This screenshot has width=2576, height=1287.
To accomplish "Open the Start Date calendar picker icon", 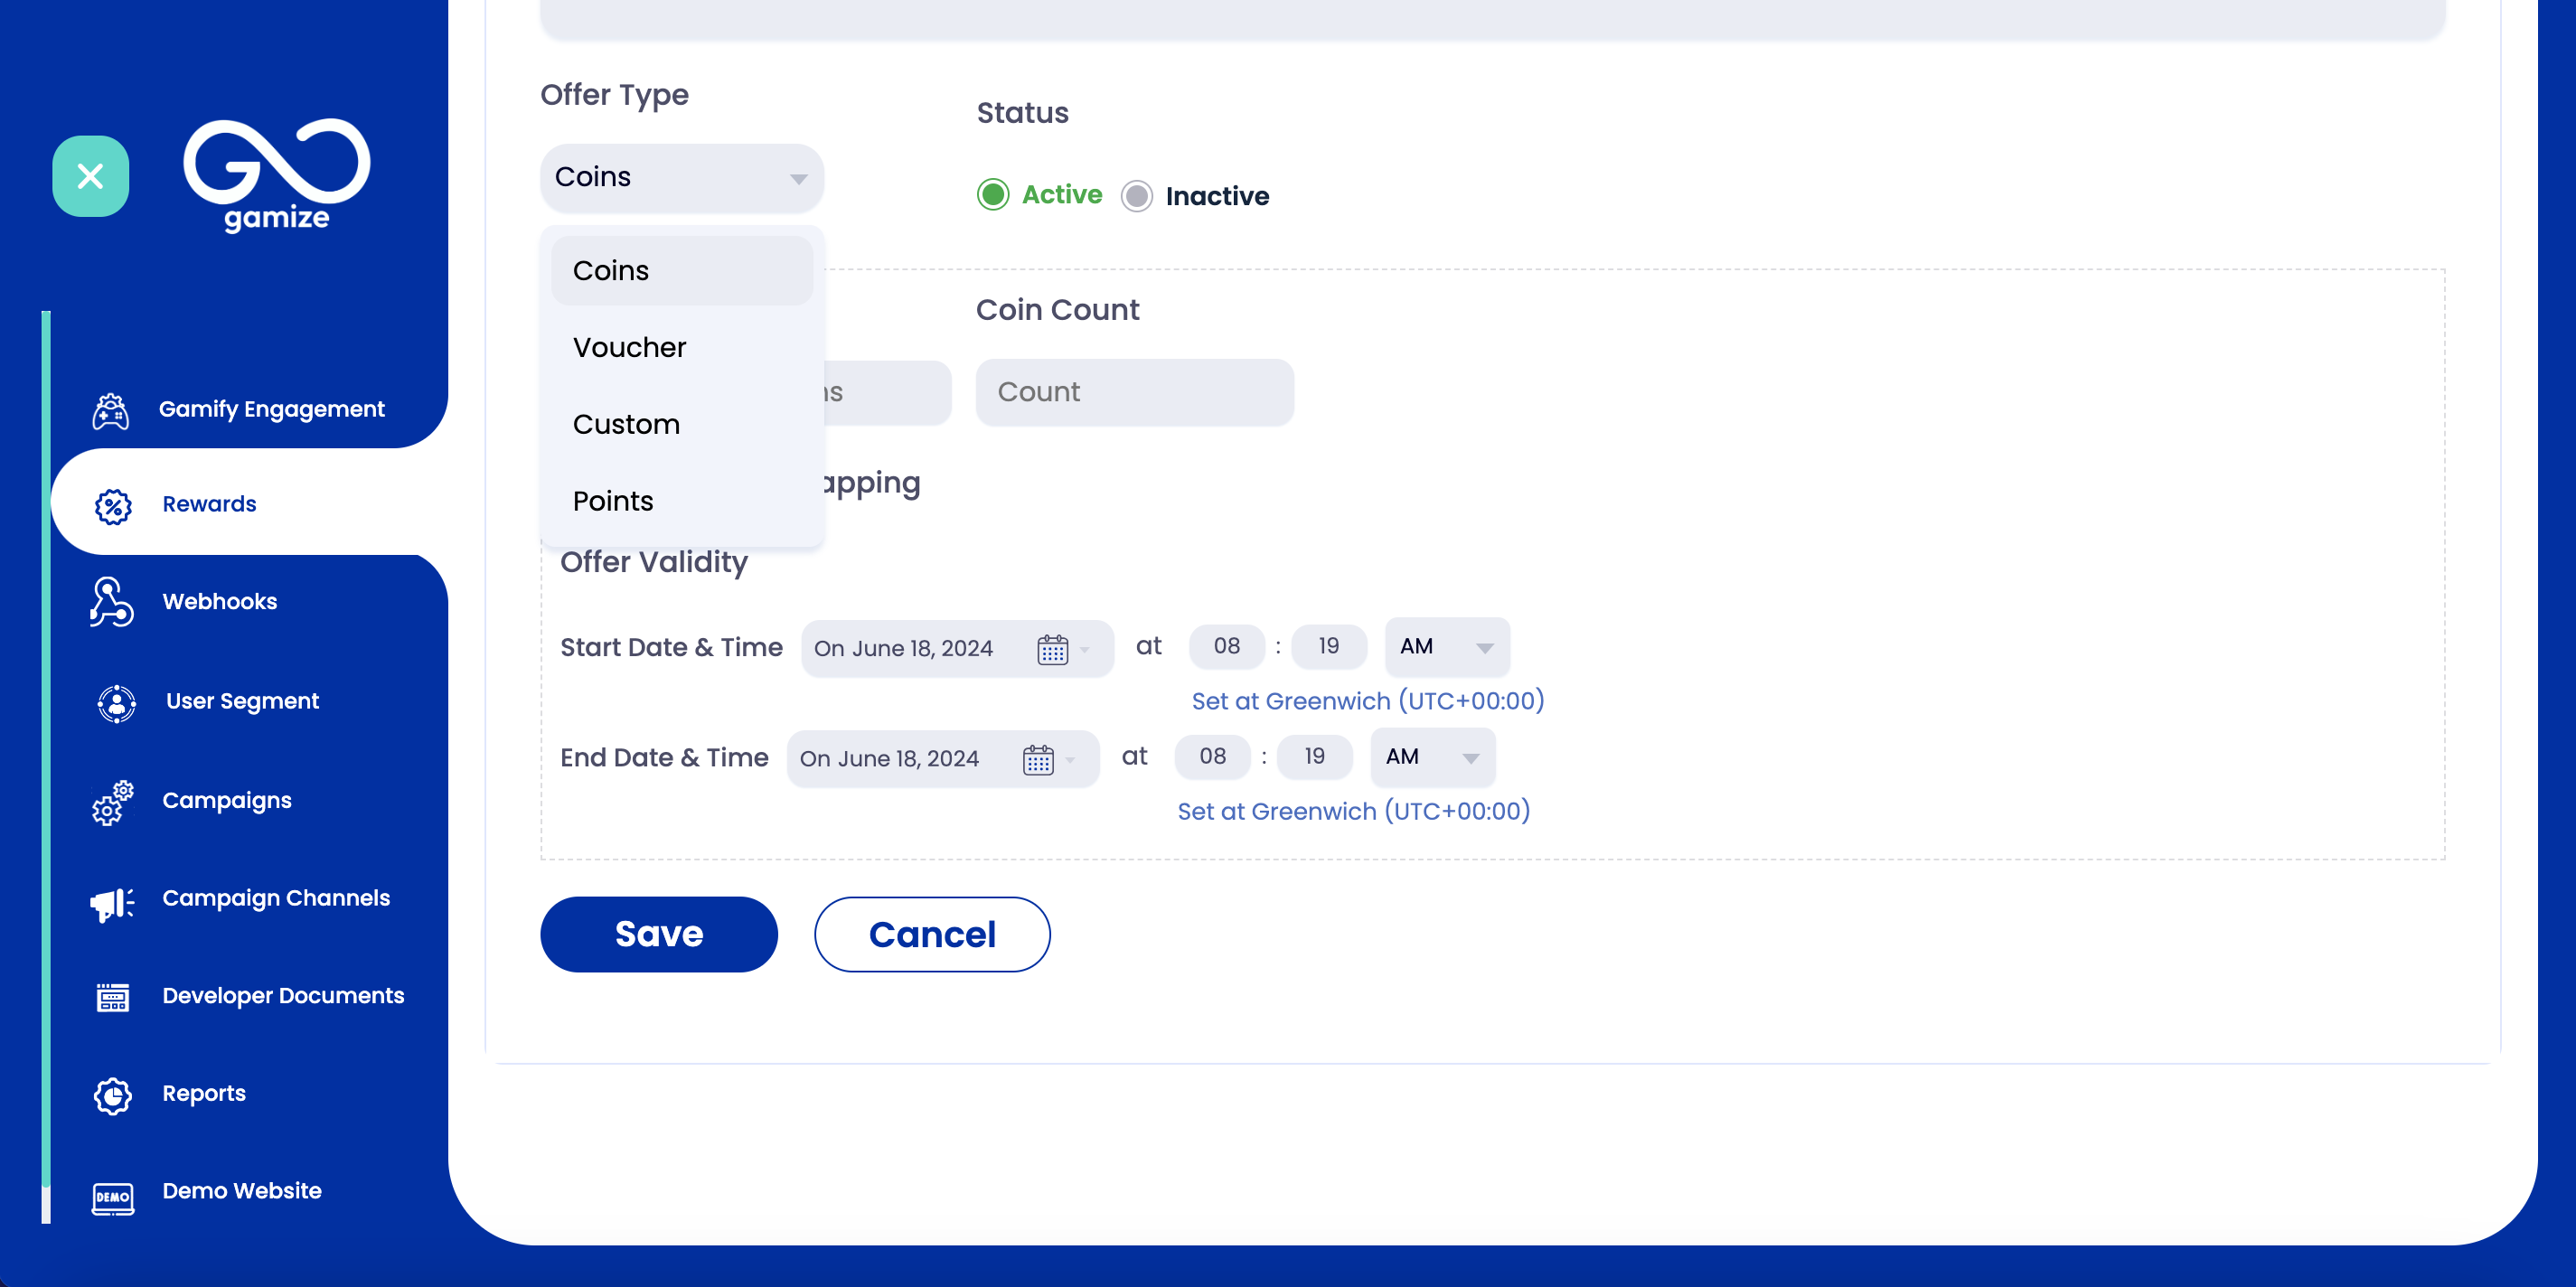I will 1052,649.
